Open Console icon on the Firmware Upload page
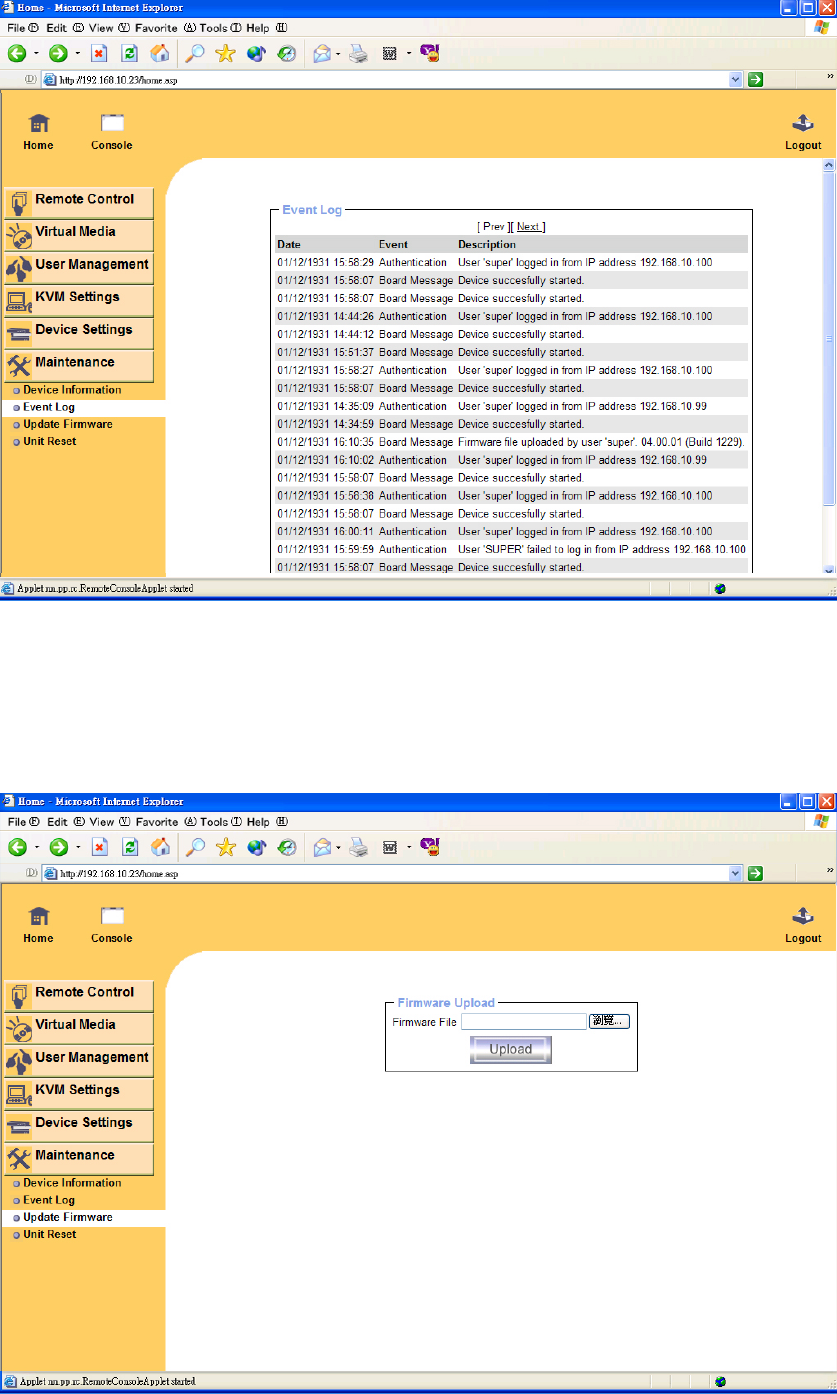Screen dimensions: 837x1394 pos(112,924)
